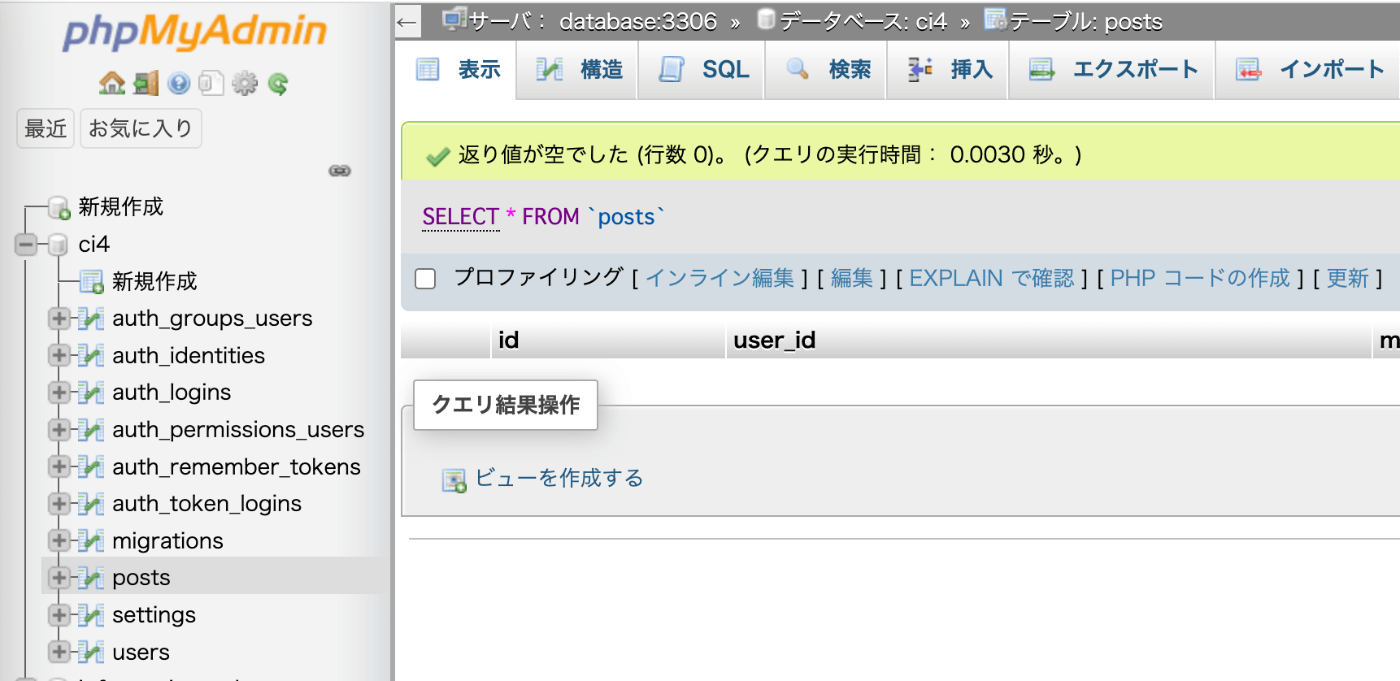Click the table icon beside auth_token_logins
The image size is (1400, 681).
(92, 504)
